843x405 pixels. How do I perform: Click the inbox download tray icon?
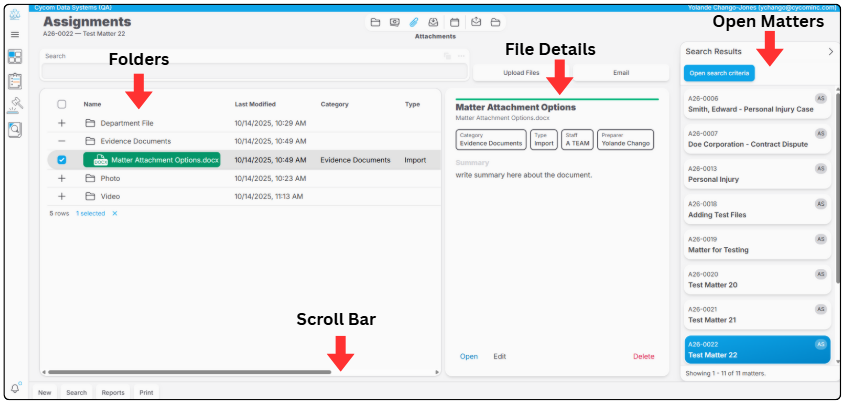[433, 23]
